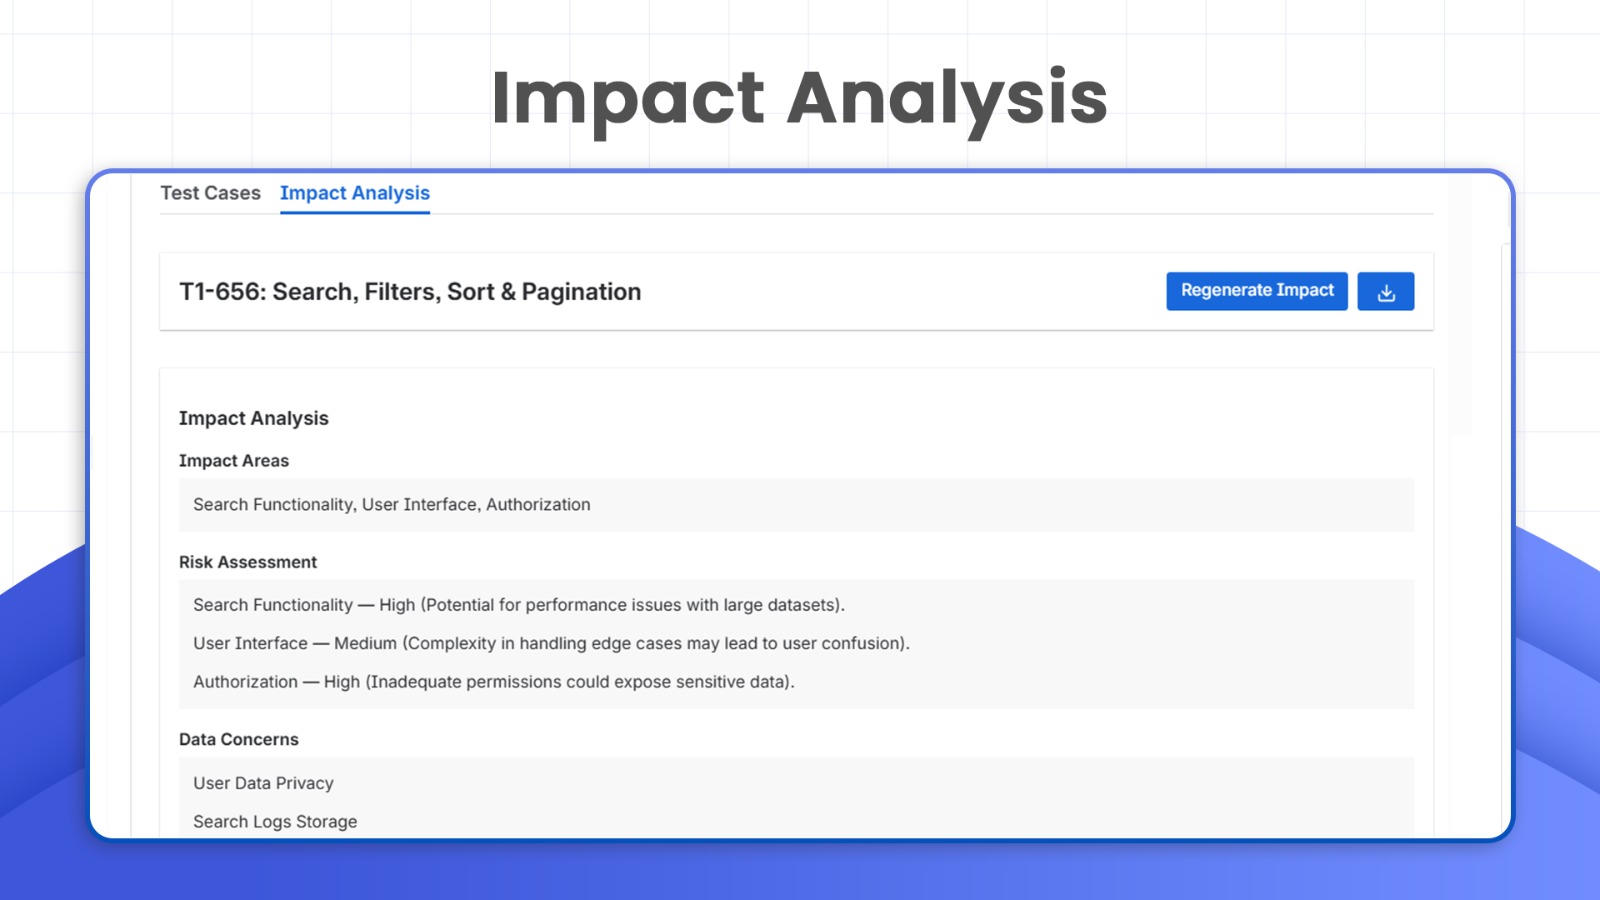Click the Regenerate Impact button
This screenshot has width=1600, height=900.
[x=1256, y=291]
